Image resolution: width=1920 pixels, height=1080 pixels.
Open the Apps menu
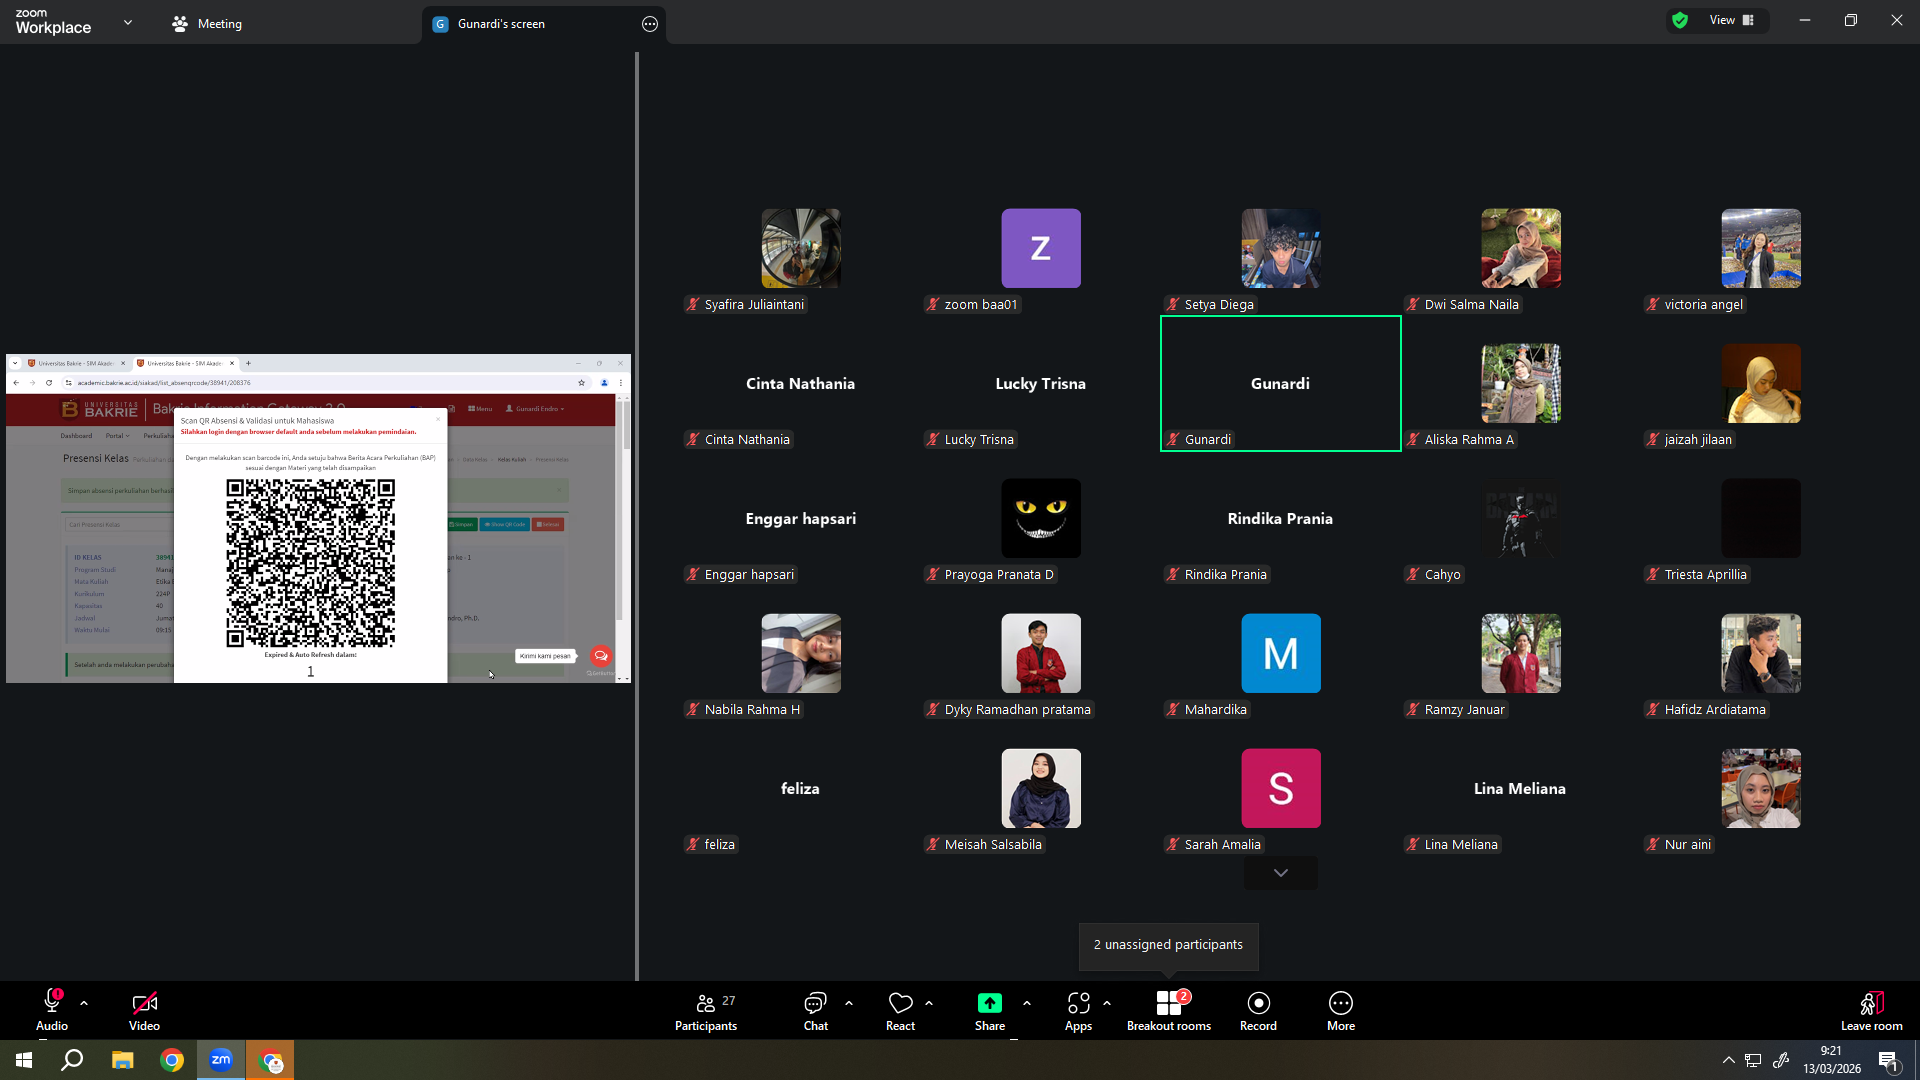(1078, 1010)
